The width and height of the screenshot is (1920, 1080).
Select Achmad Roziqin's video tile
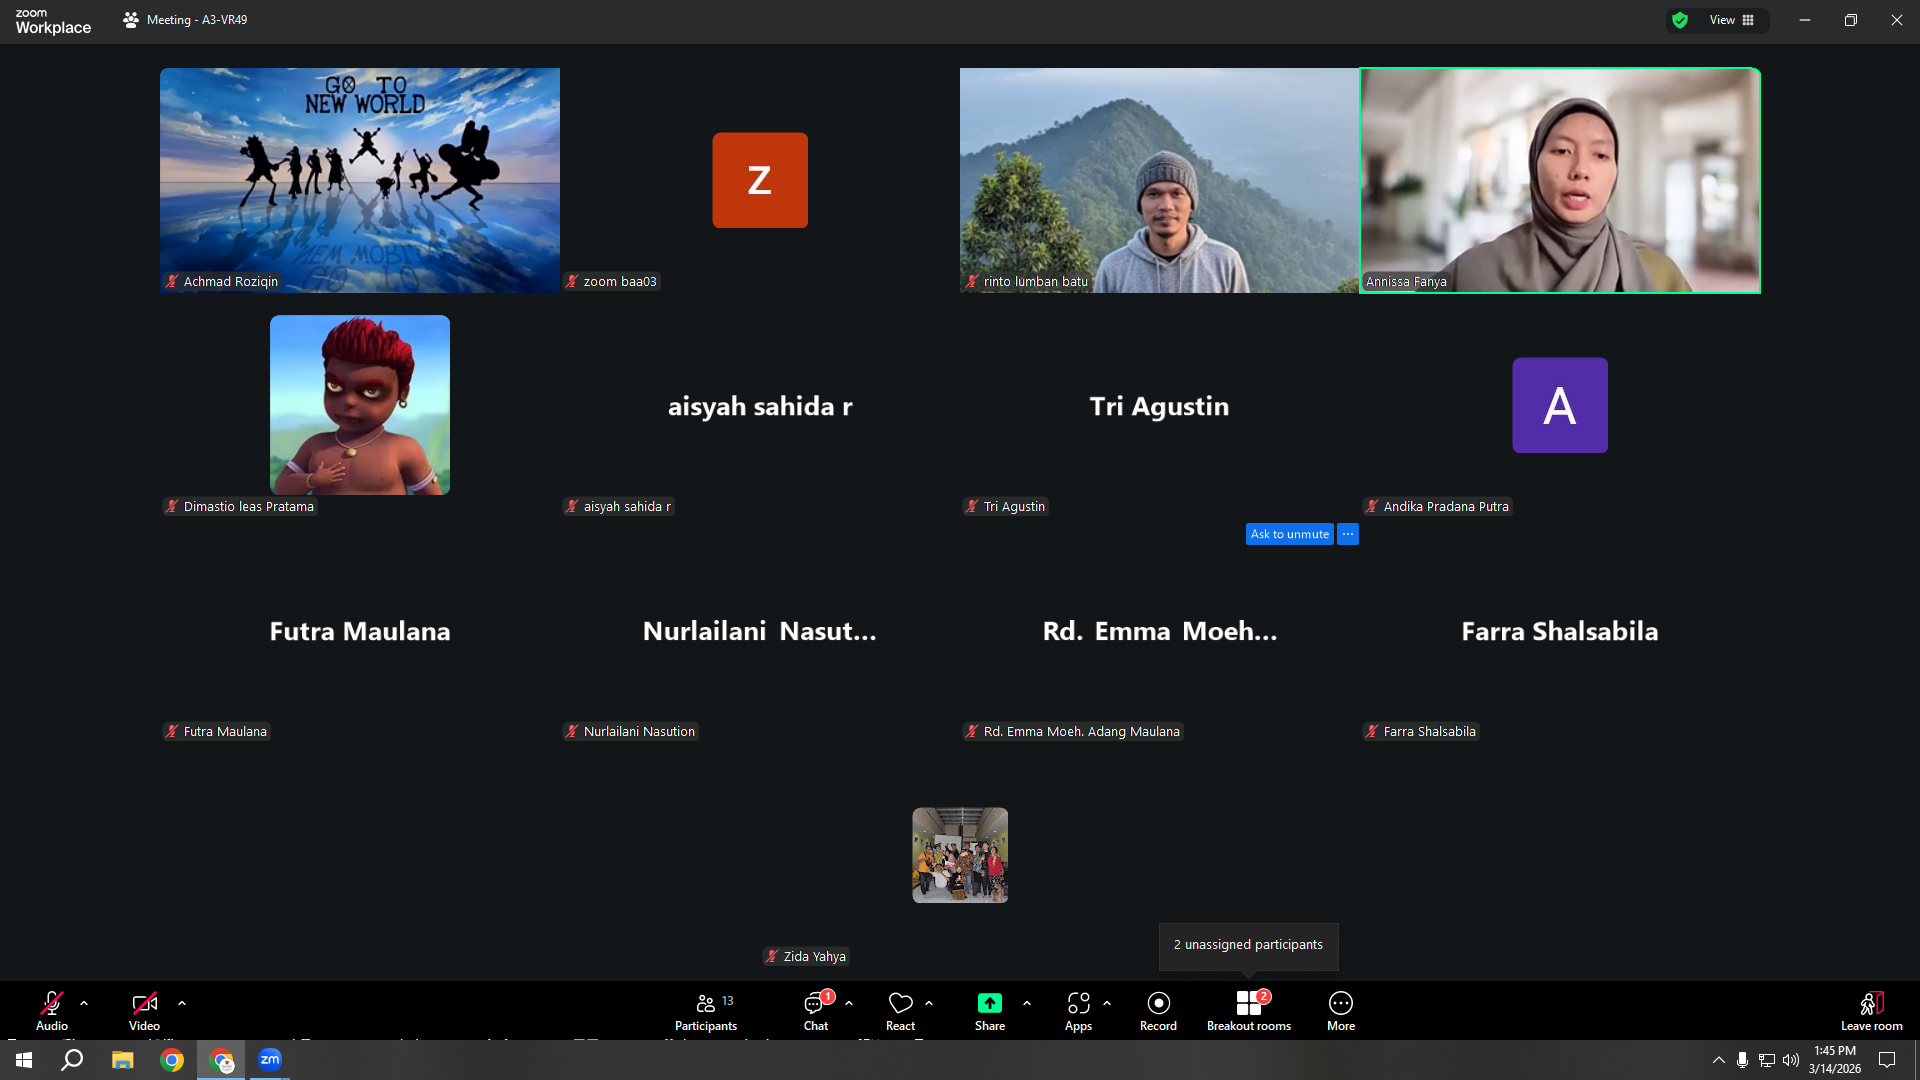point(360,180)
